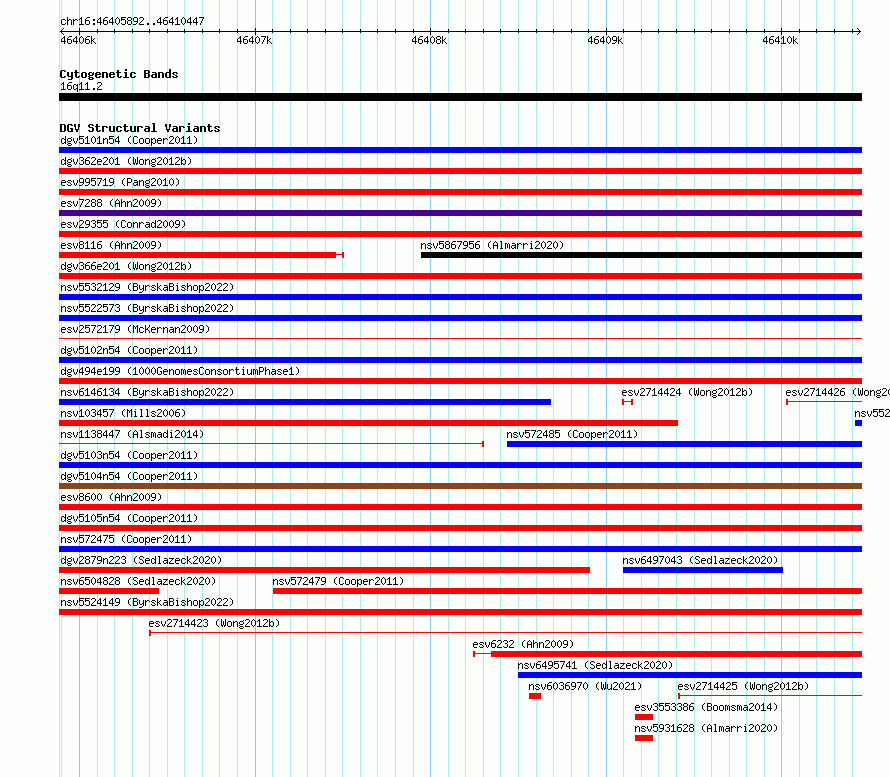Click the dgv5101n54 (Cooper2011) variant label

(129, 140)
